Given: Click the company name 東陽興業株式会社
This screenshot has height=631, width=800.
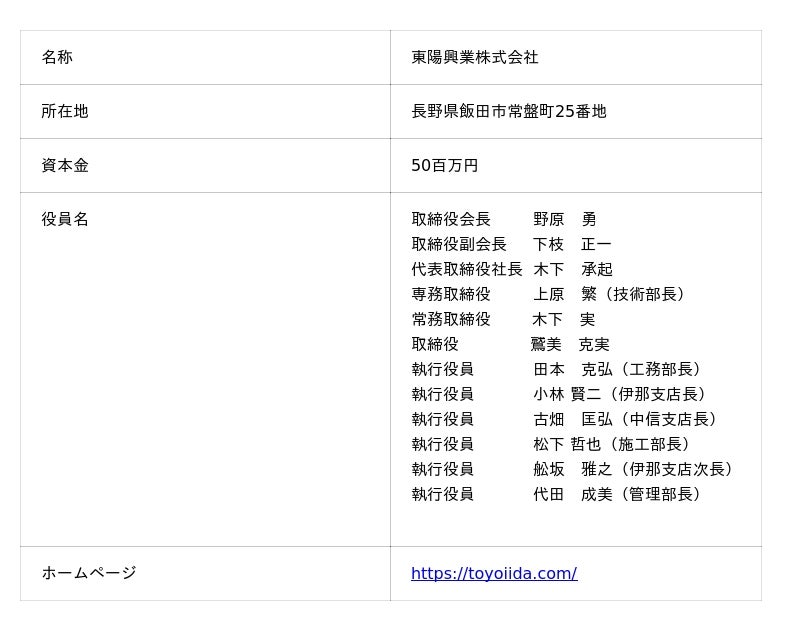Looking at the screenshot, I should point(474,57).
